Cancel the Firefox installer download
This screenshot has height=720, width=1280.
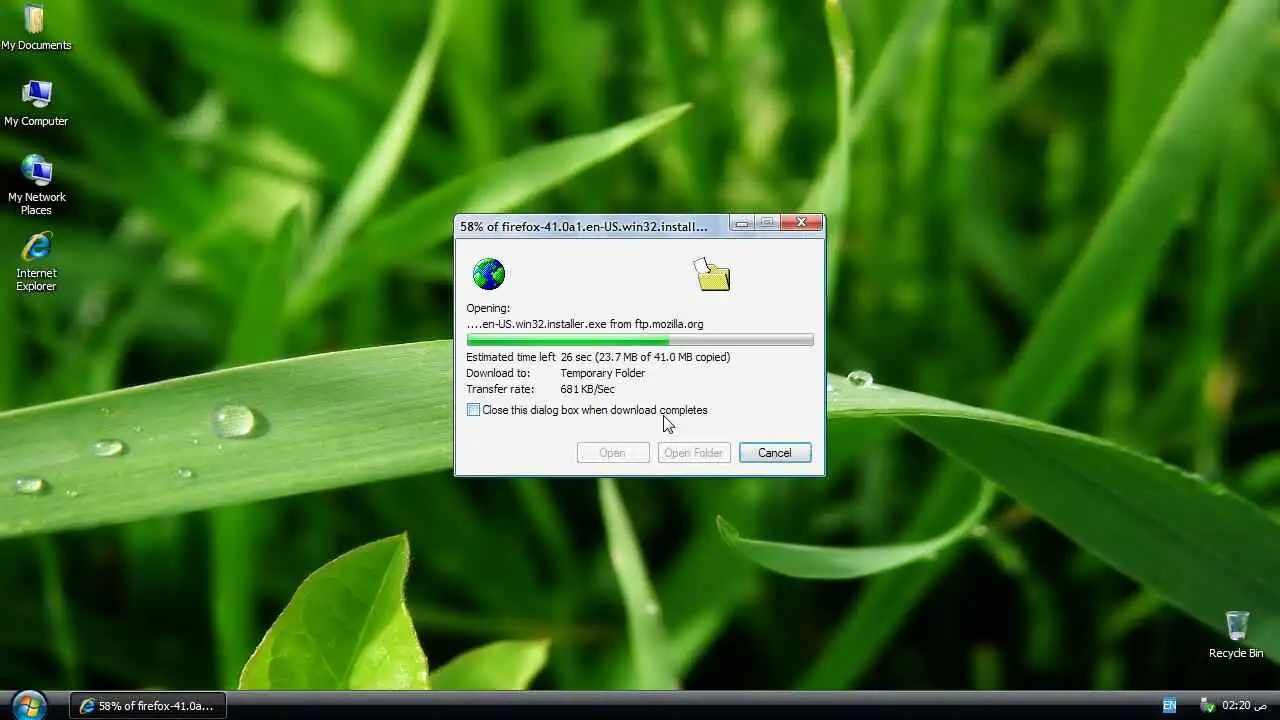point(775,453)
